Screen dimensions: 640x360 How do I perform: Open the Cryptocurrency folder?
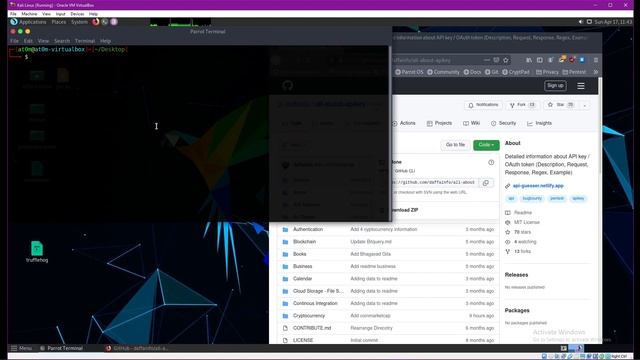tap(309, 316)
